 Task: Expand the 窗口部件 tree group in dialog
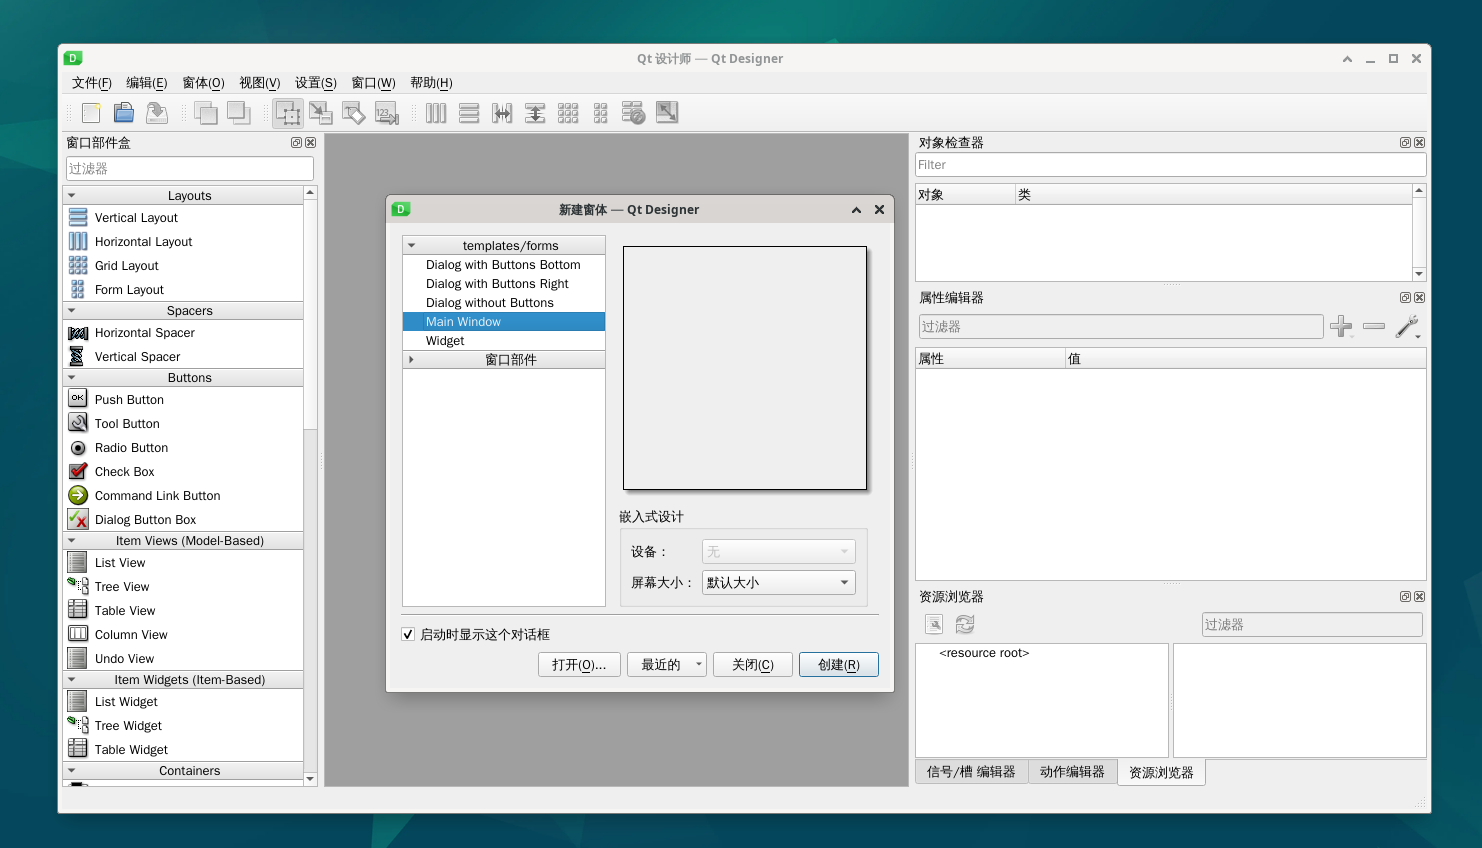[x=411, y=359]
